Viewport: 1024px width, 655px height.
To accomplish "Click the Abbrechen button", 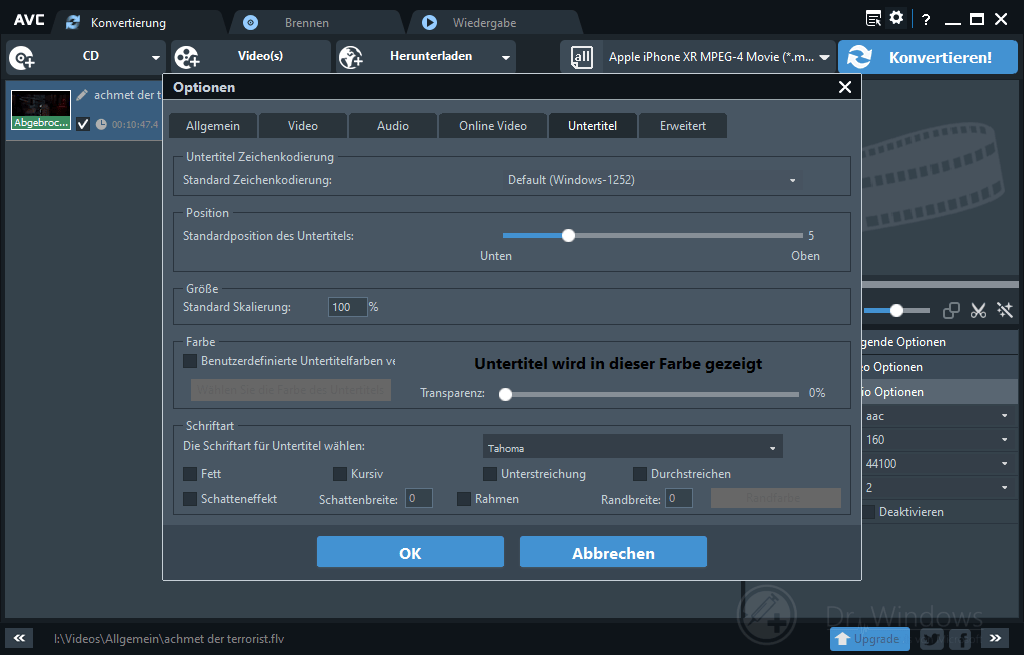I will 613,552.
